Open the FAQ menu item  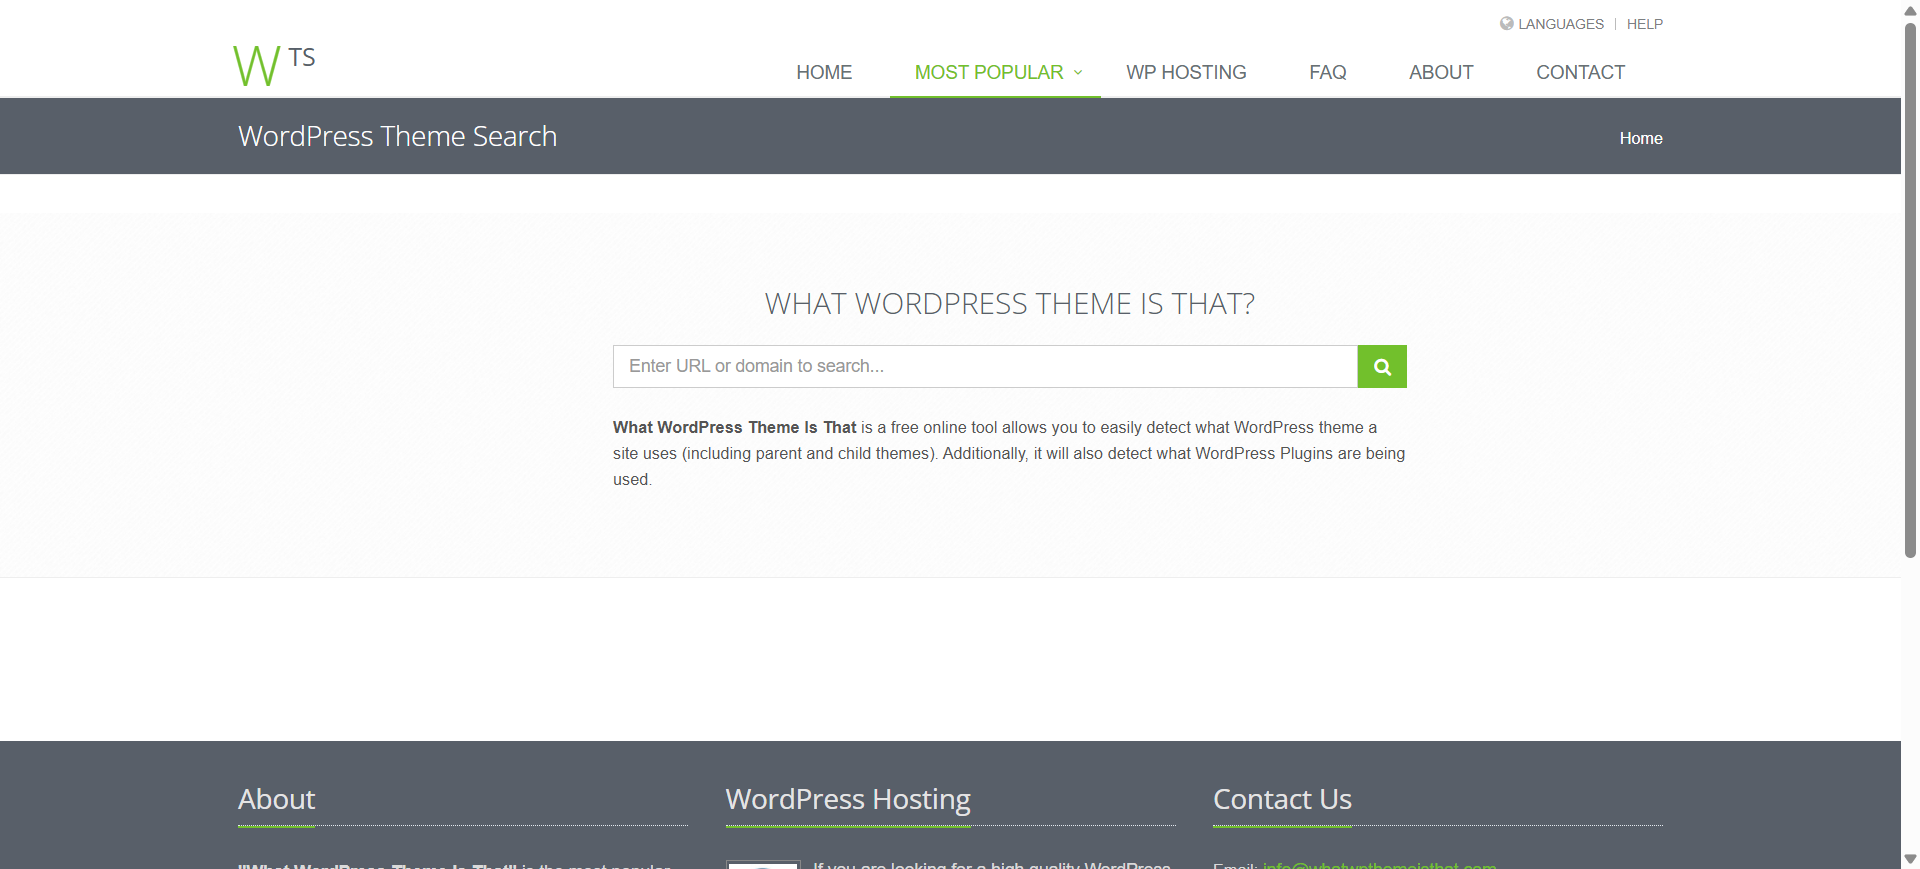tap(1327, 73)
